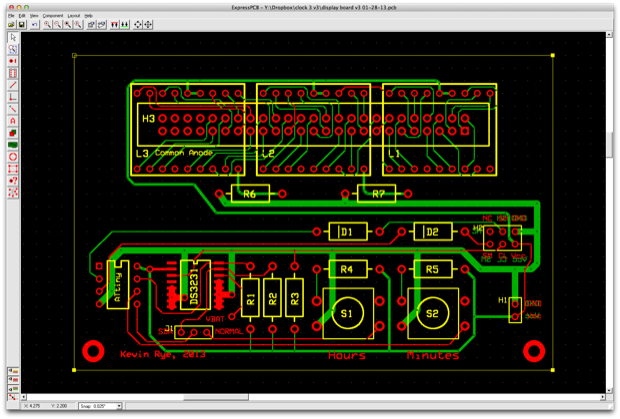Toggle bottom copper layer visibility button
620x419 pixels.
tap(13, 389)
